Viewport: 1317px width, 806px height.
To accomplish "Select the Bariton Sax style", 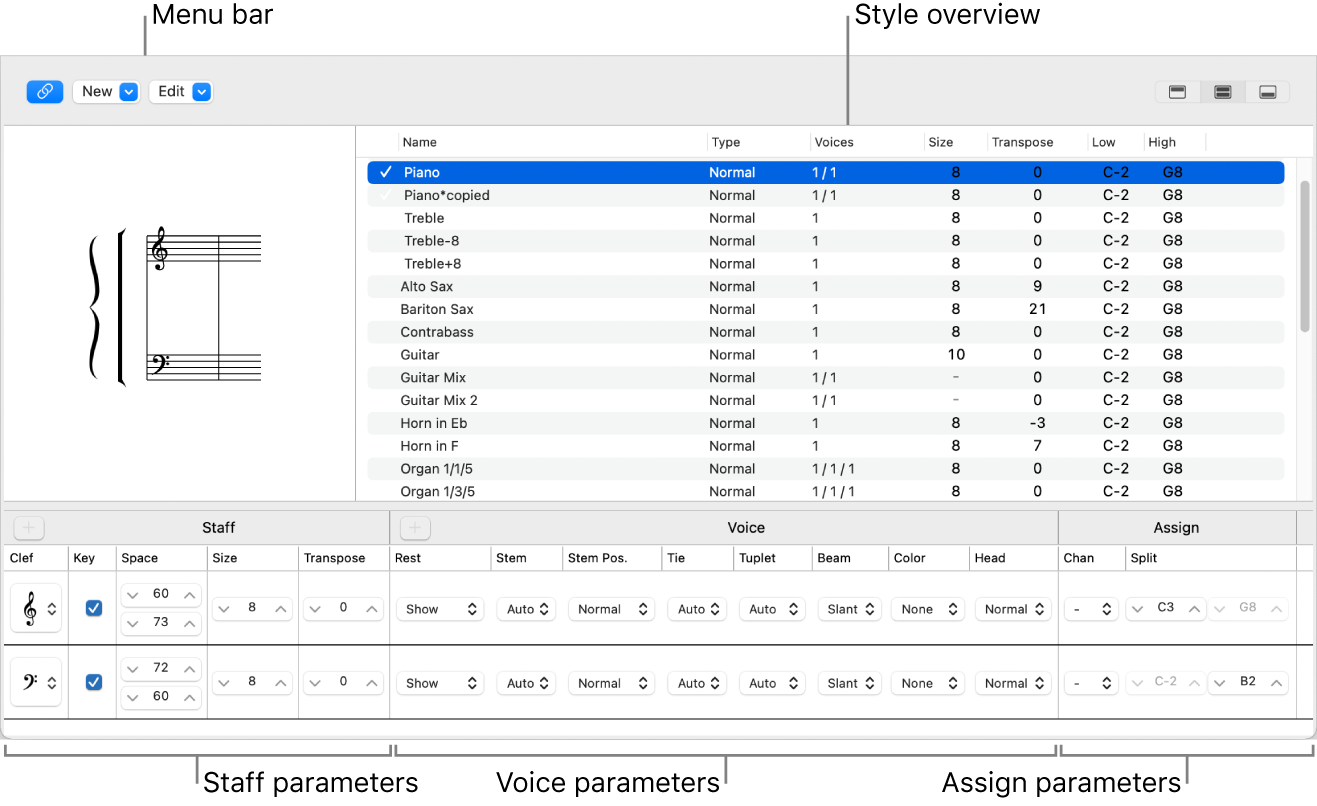I will tap(826, 309).
